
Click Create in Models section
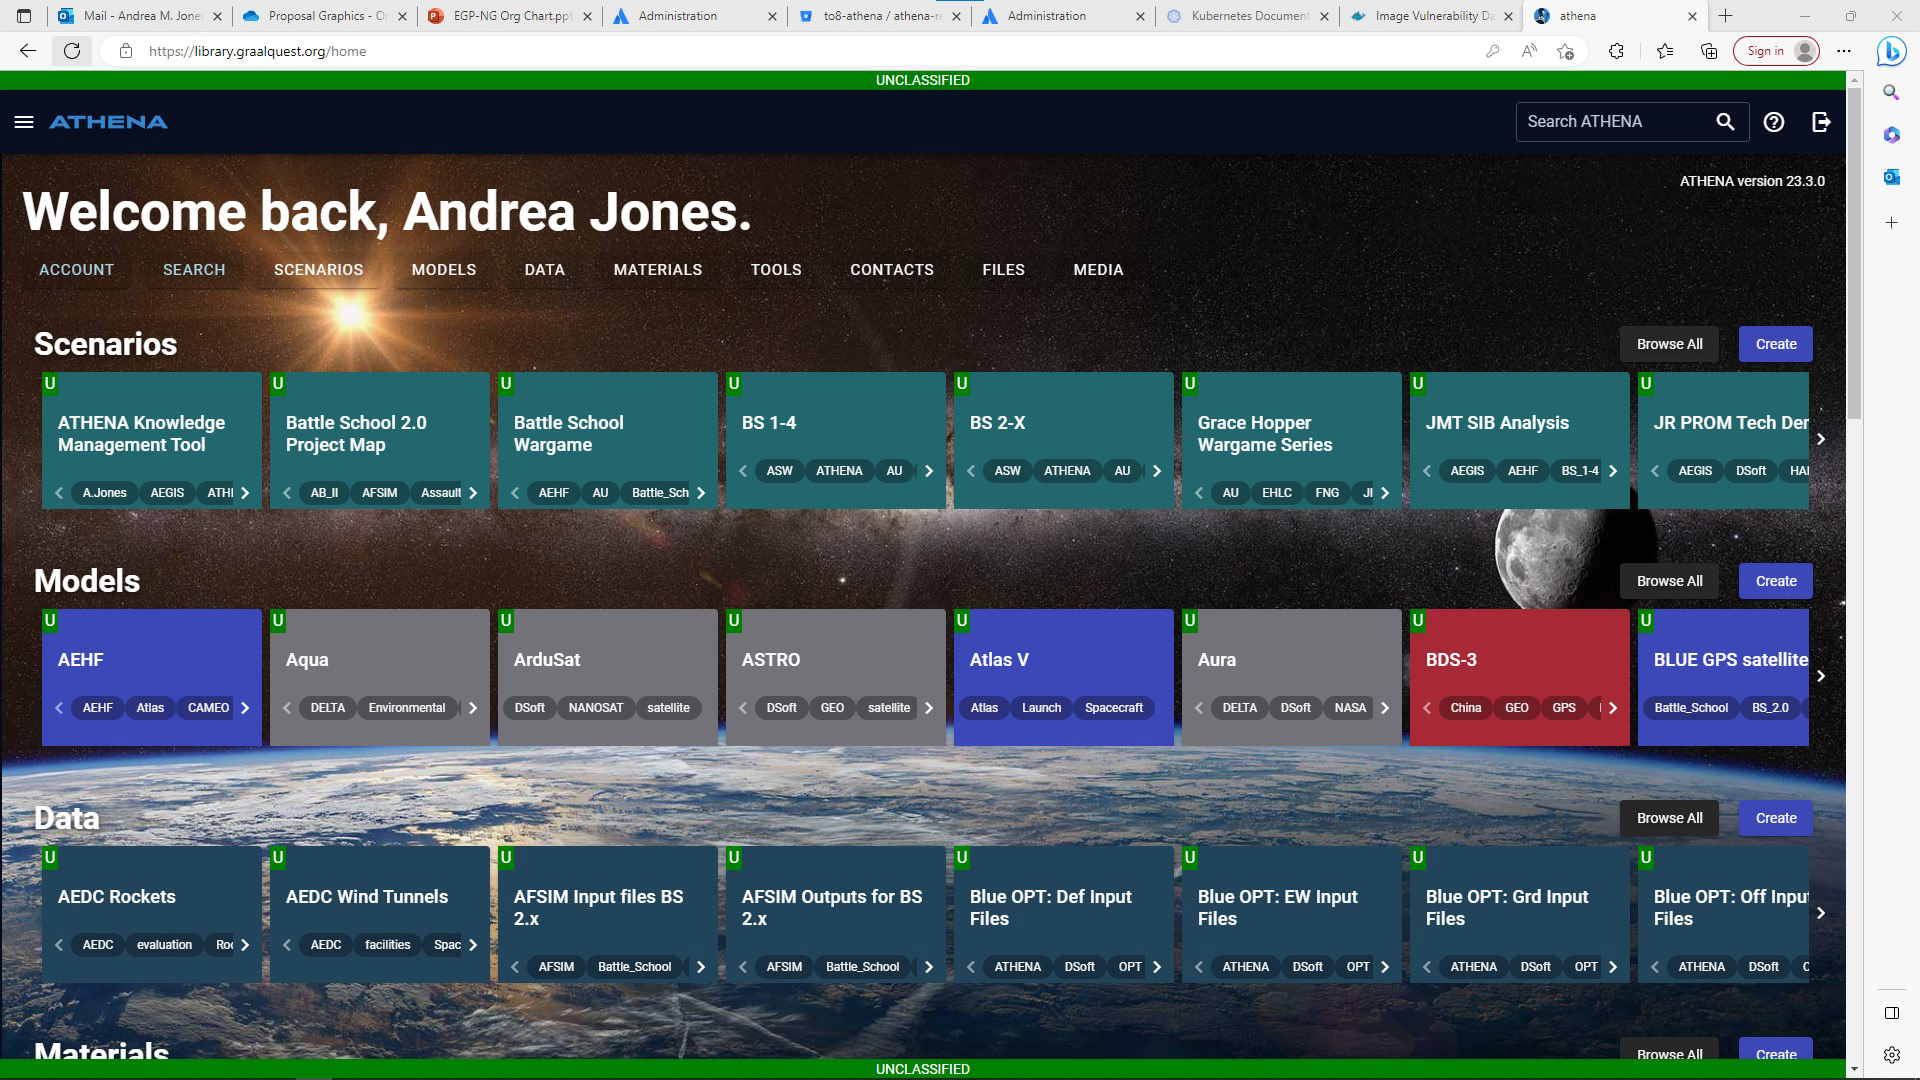1776,581
